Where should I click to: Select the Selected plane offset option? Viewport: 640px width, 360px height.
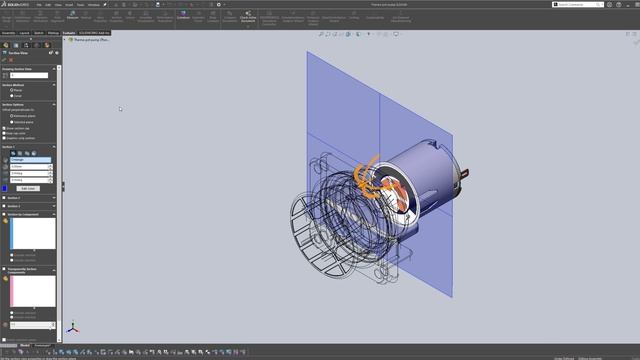click(12, 122)
